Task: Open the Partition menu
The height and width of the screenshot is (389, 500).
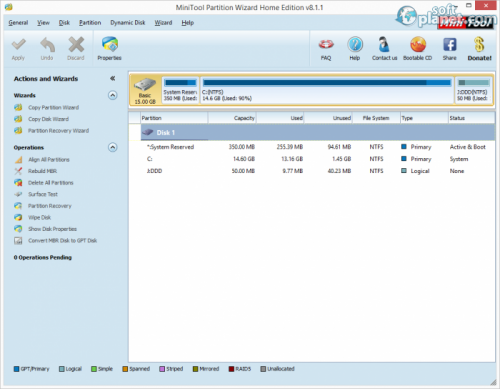Action: pyautogui.click(x=90, y=23)
